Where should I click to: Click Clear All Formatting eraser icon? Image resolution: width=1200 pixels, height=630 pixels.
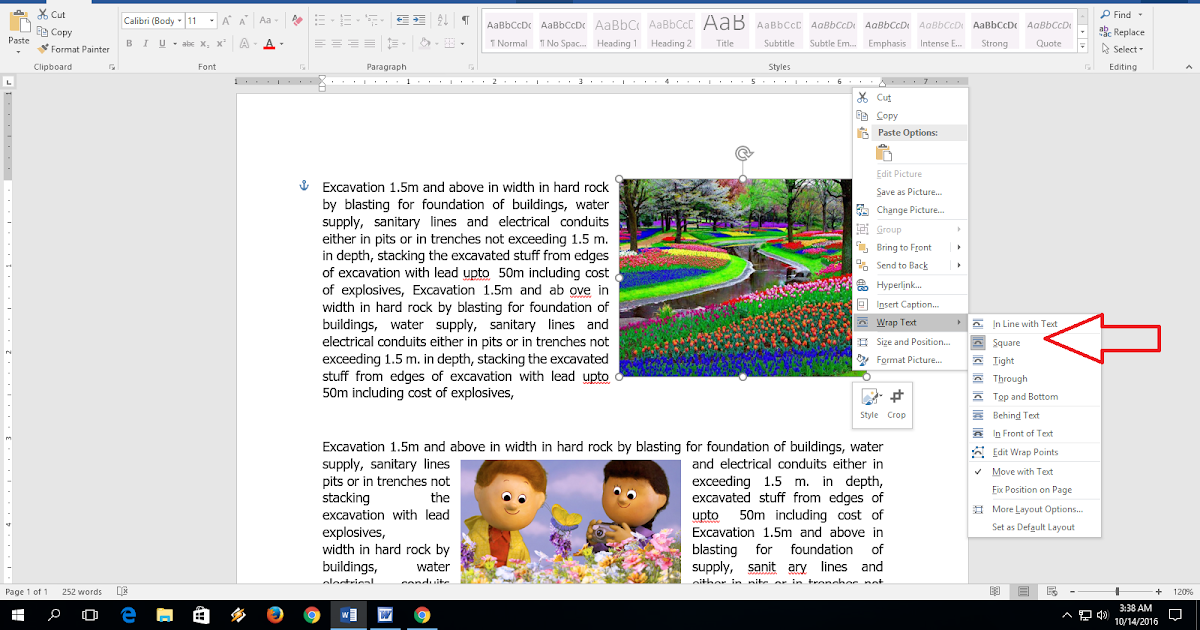tap(297, 20)
